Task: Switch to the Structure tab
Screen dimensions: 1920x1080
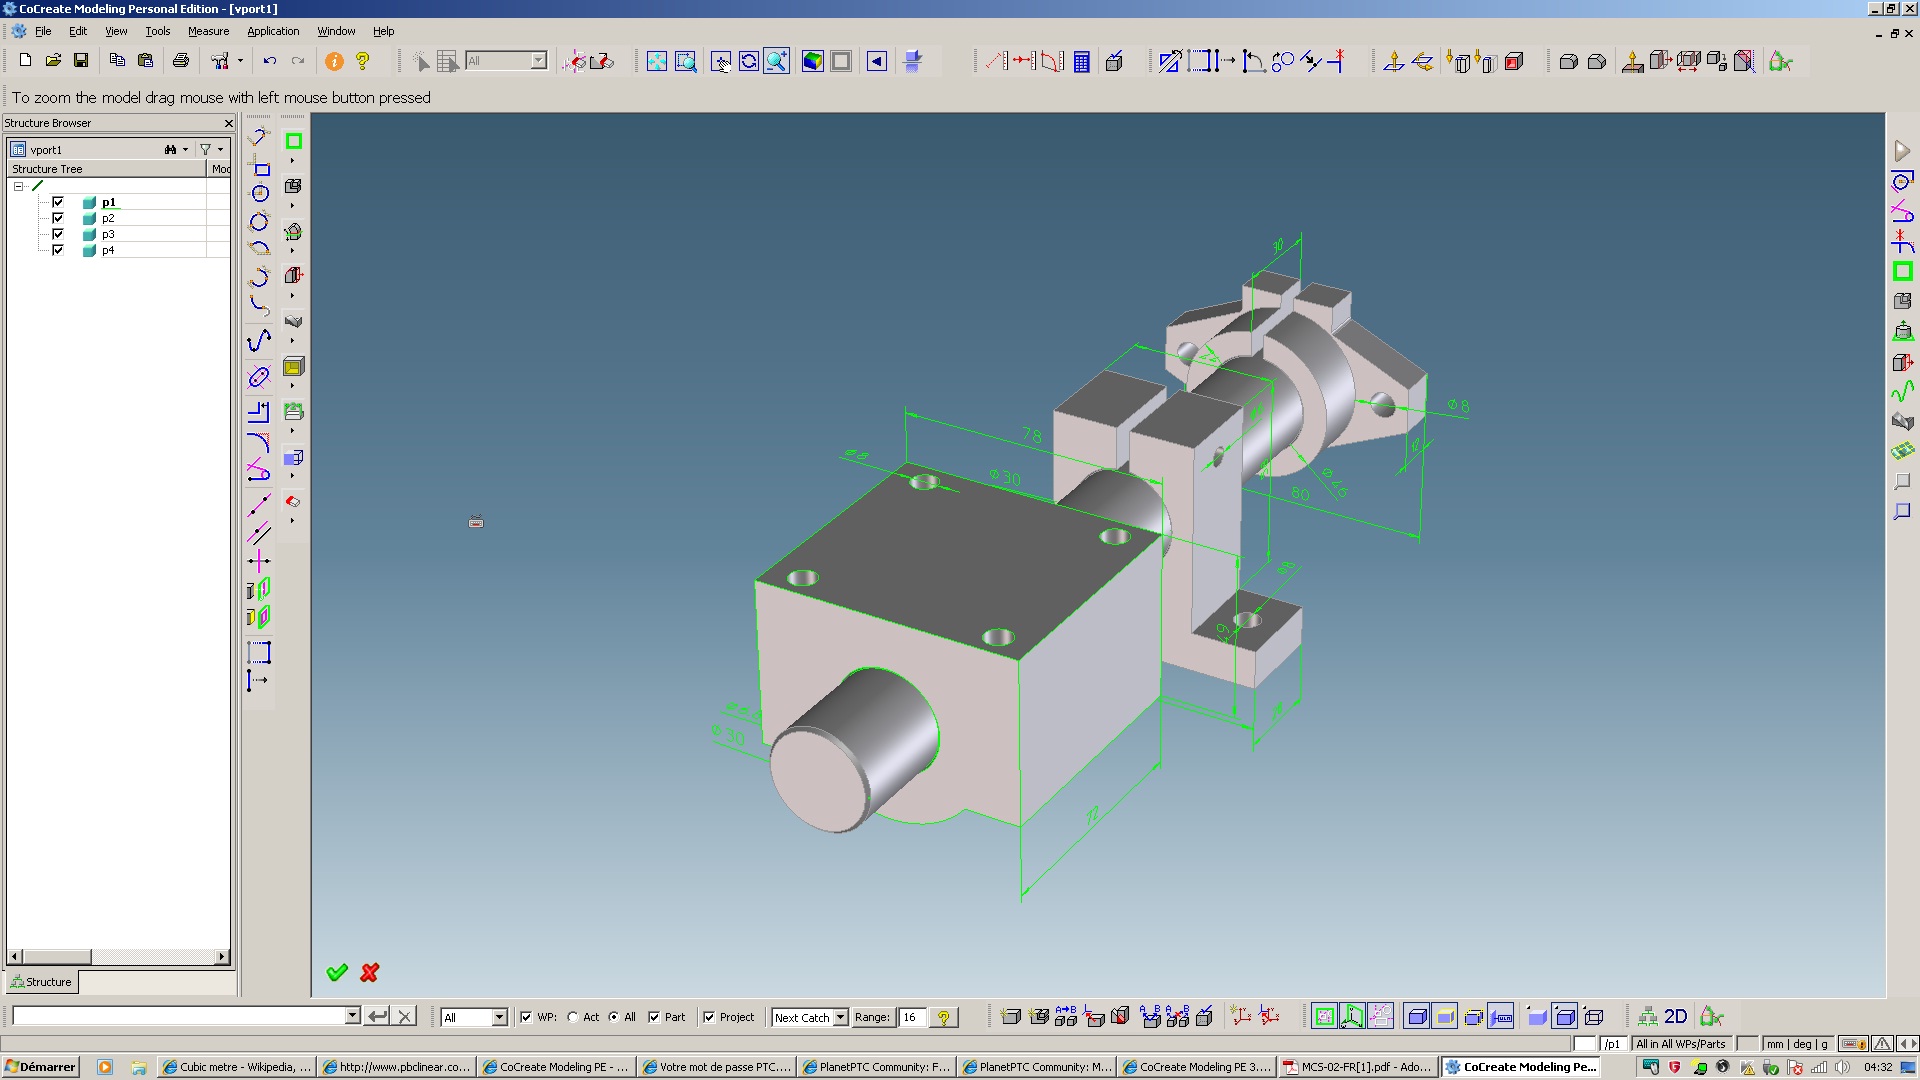Action: (x=41, y=982)
